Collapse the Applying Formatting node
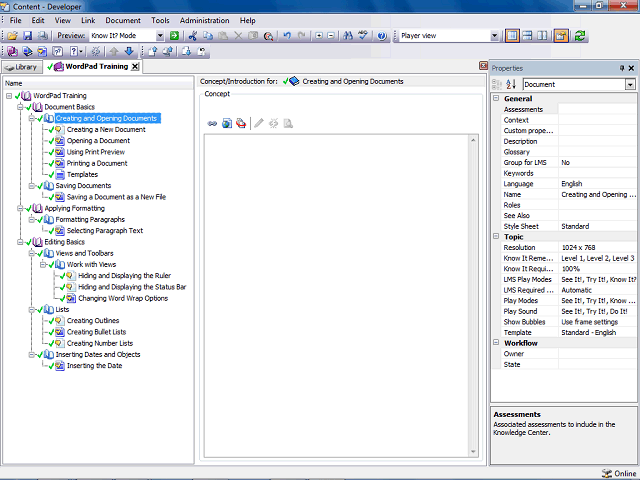640x480 pixels. [x=20, y=208]
